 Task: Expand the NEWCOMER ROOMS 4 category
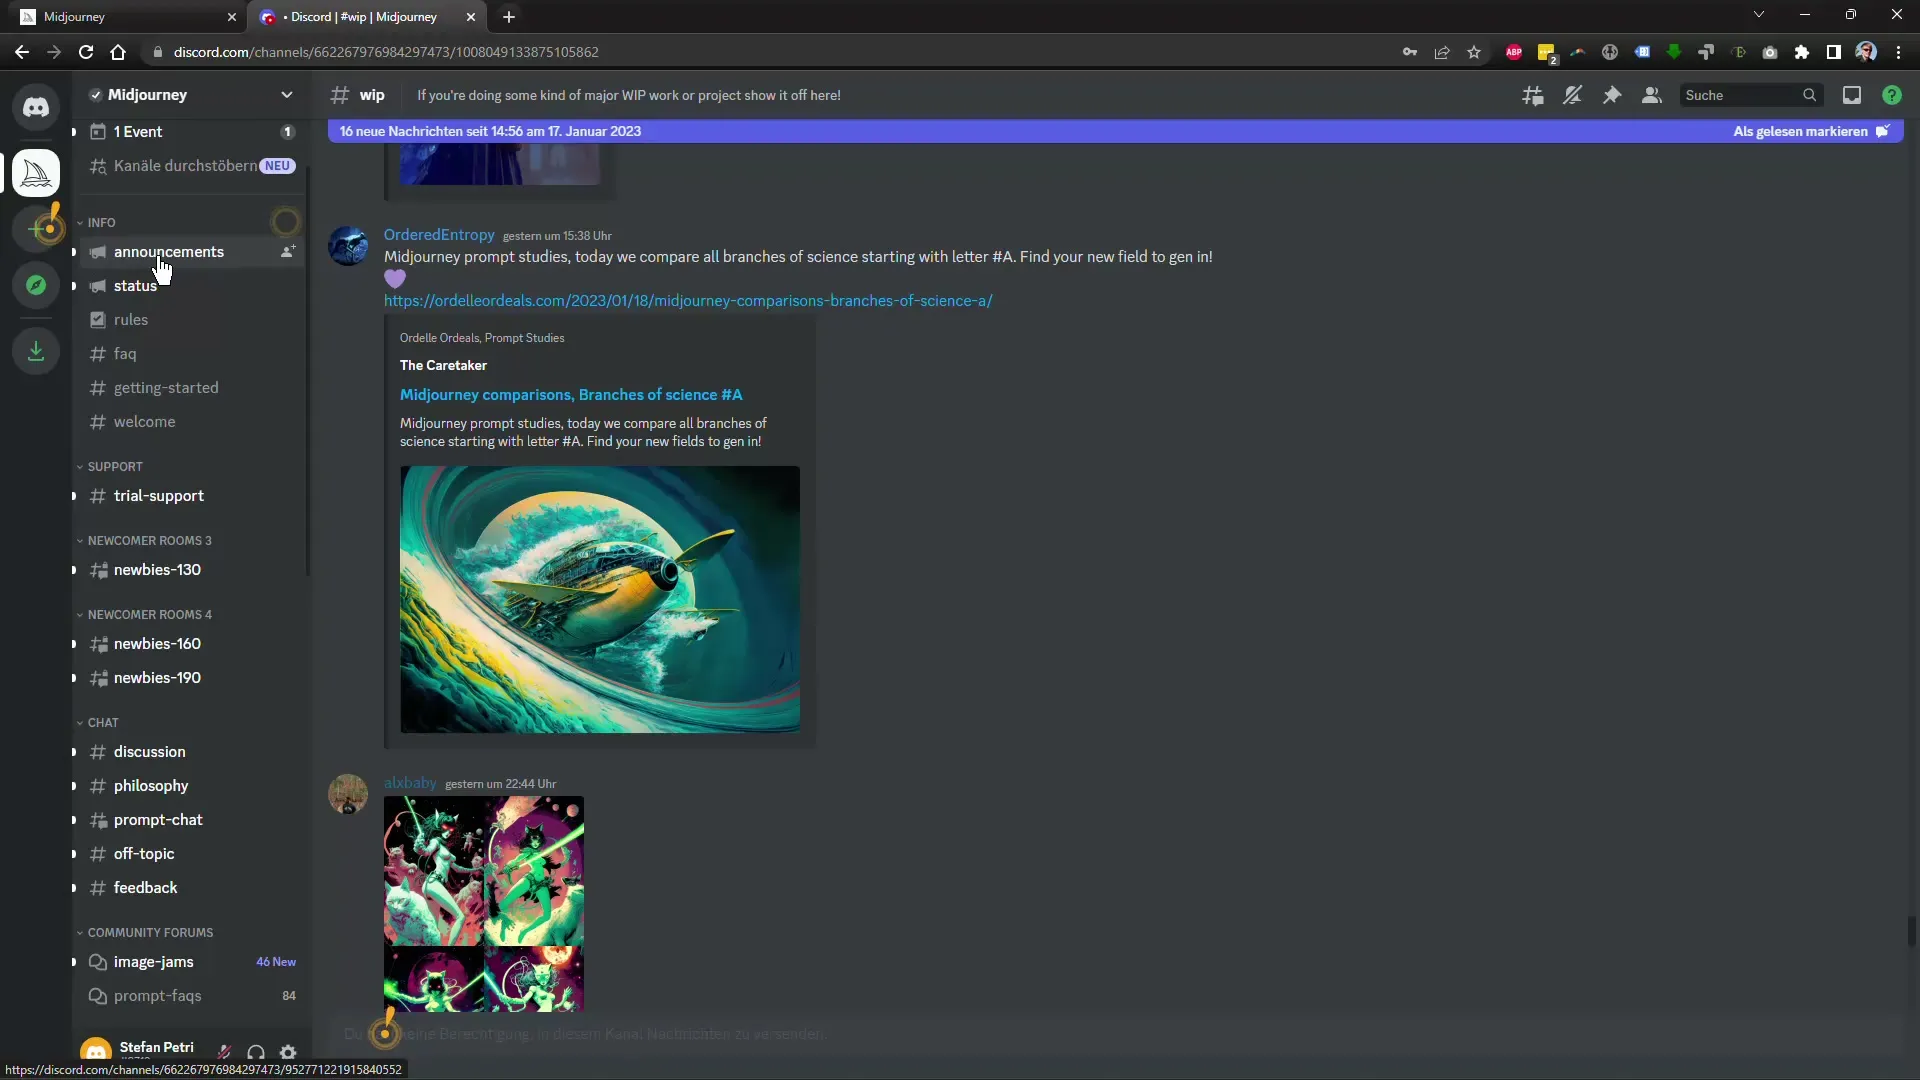click(150, 615)
